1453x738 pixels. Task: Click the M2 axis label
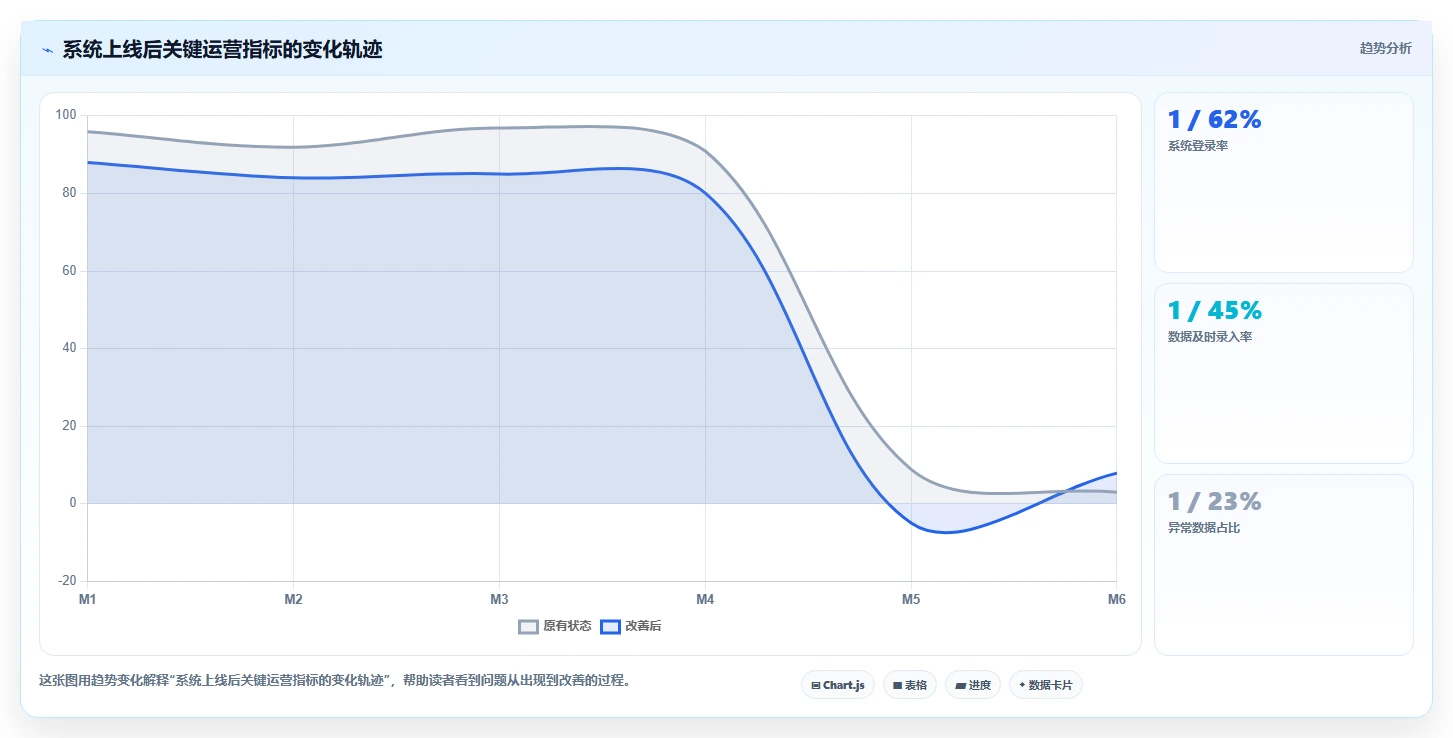(293, 599)
